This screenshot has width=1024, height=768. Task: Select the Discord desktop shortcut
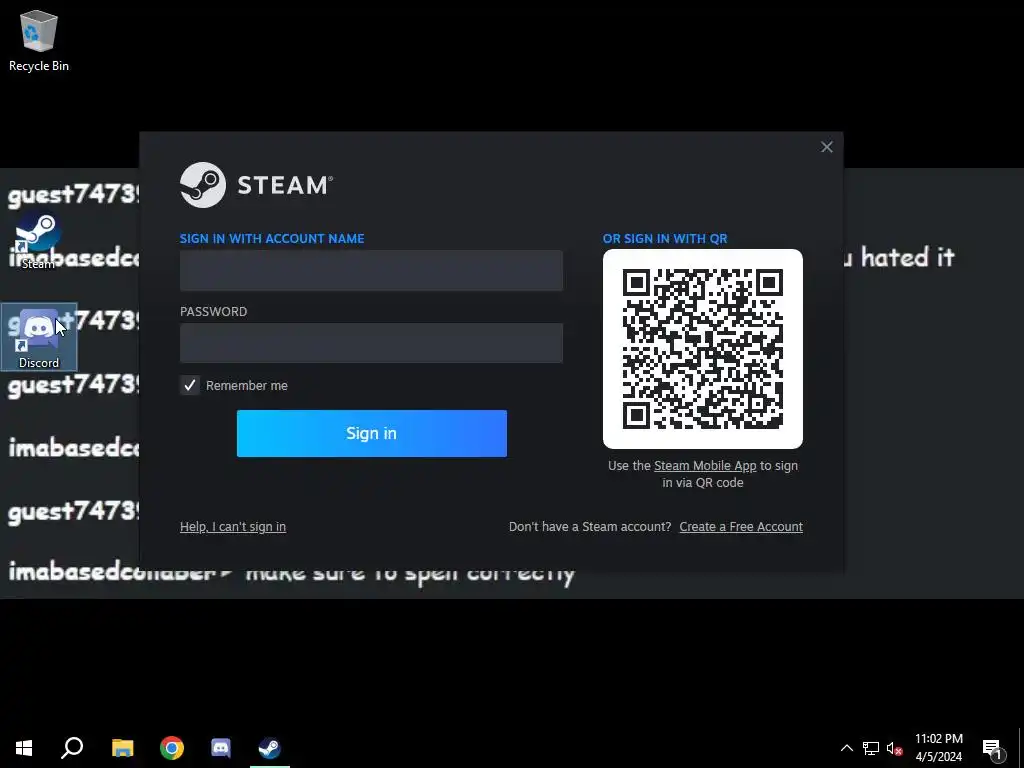click(39, 337)
